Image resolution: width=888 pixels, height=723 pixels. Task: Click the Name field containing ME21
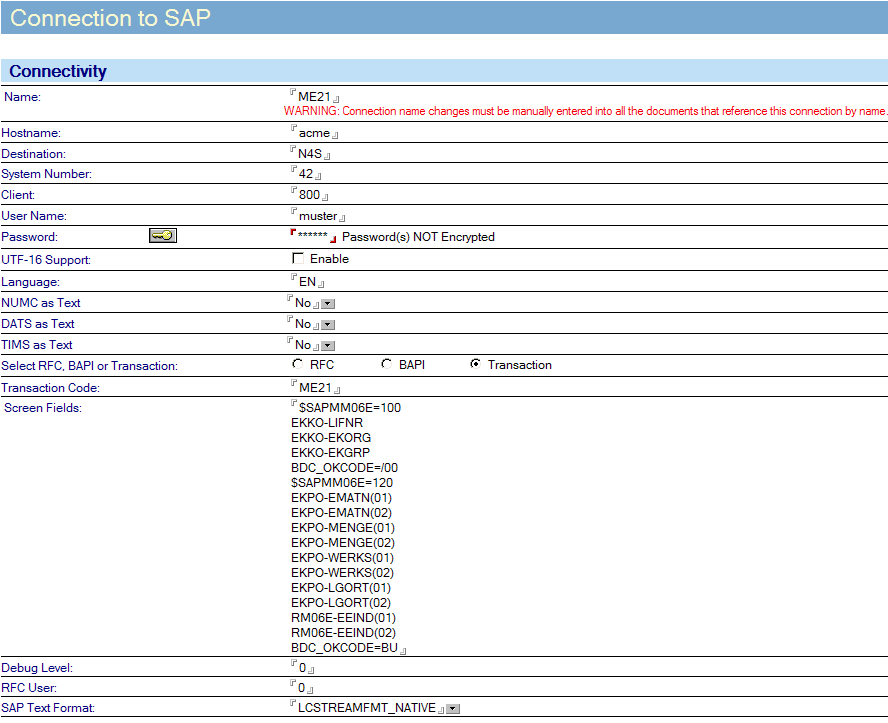pyautogui.click(x=314, y=97)
